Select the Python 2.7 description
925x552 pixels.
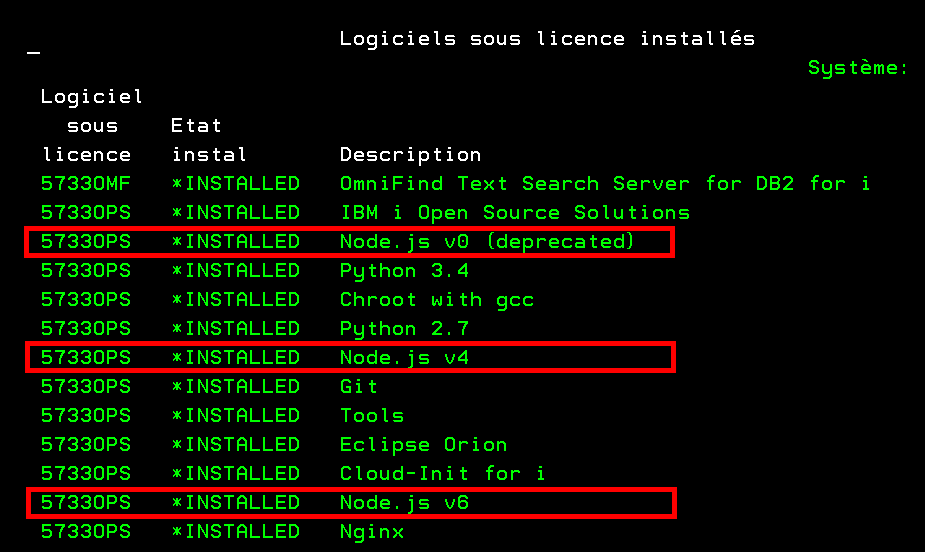pyautogui.click(x=404, y=329)
